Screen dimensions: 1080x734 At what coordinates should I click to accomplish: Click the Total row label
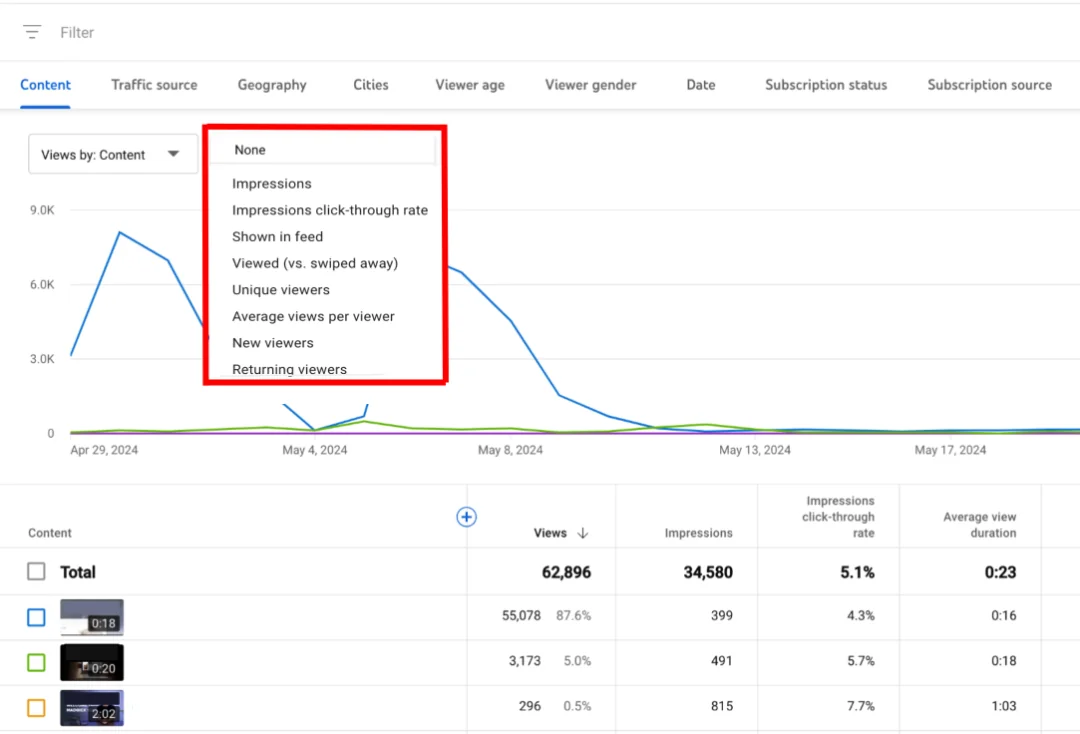78,572
